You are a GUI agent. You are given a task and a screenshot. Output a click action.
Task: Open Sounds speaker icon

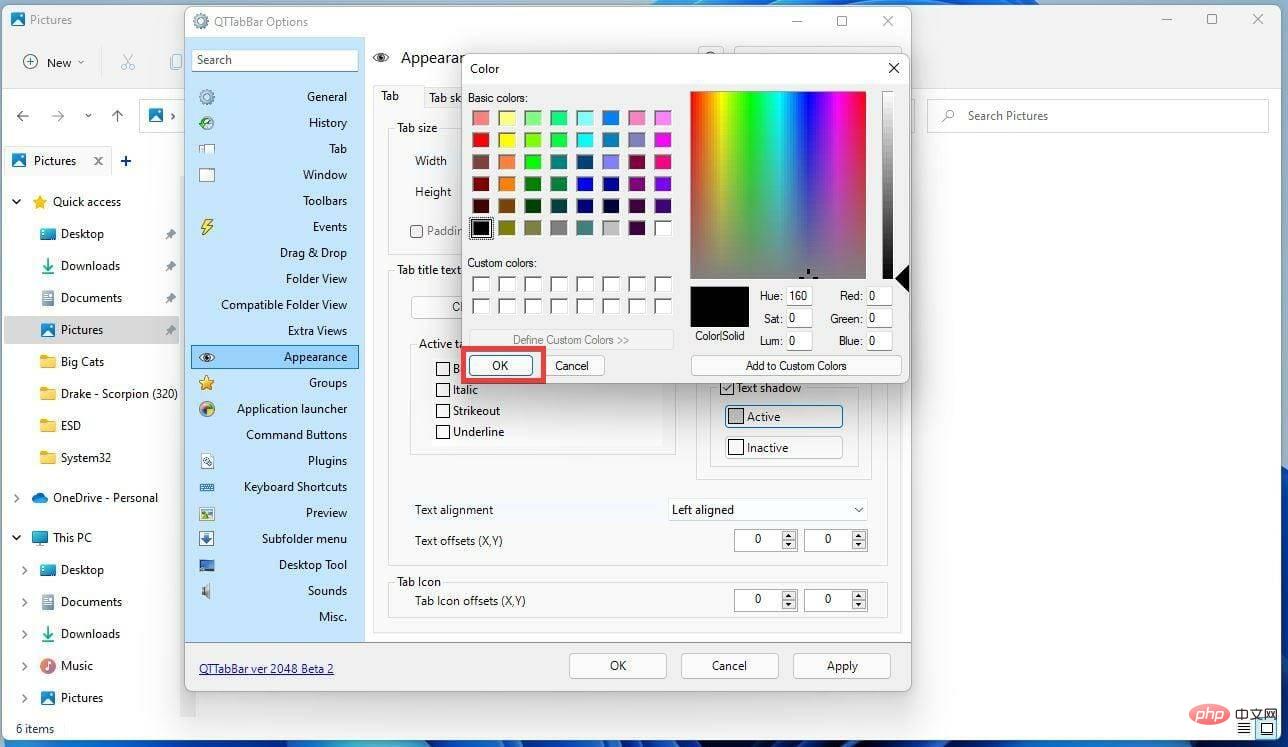tap(205, 591)
